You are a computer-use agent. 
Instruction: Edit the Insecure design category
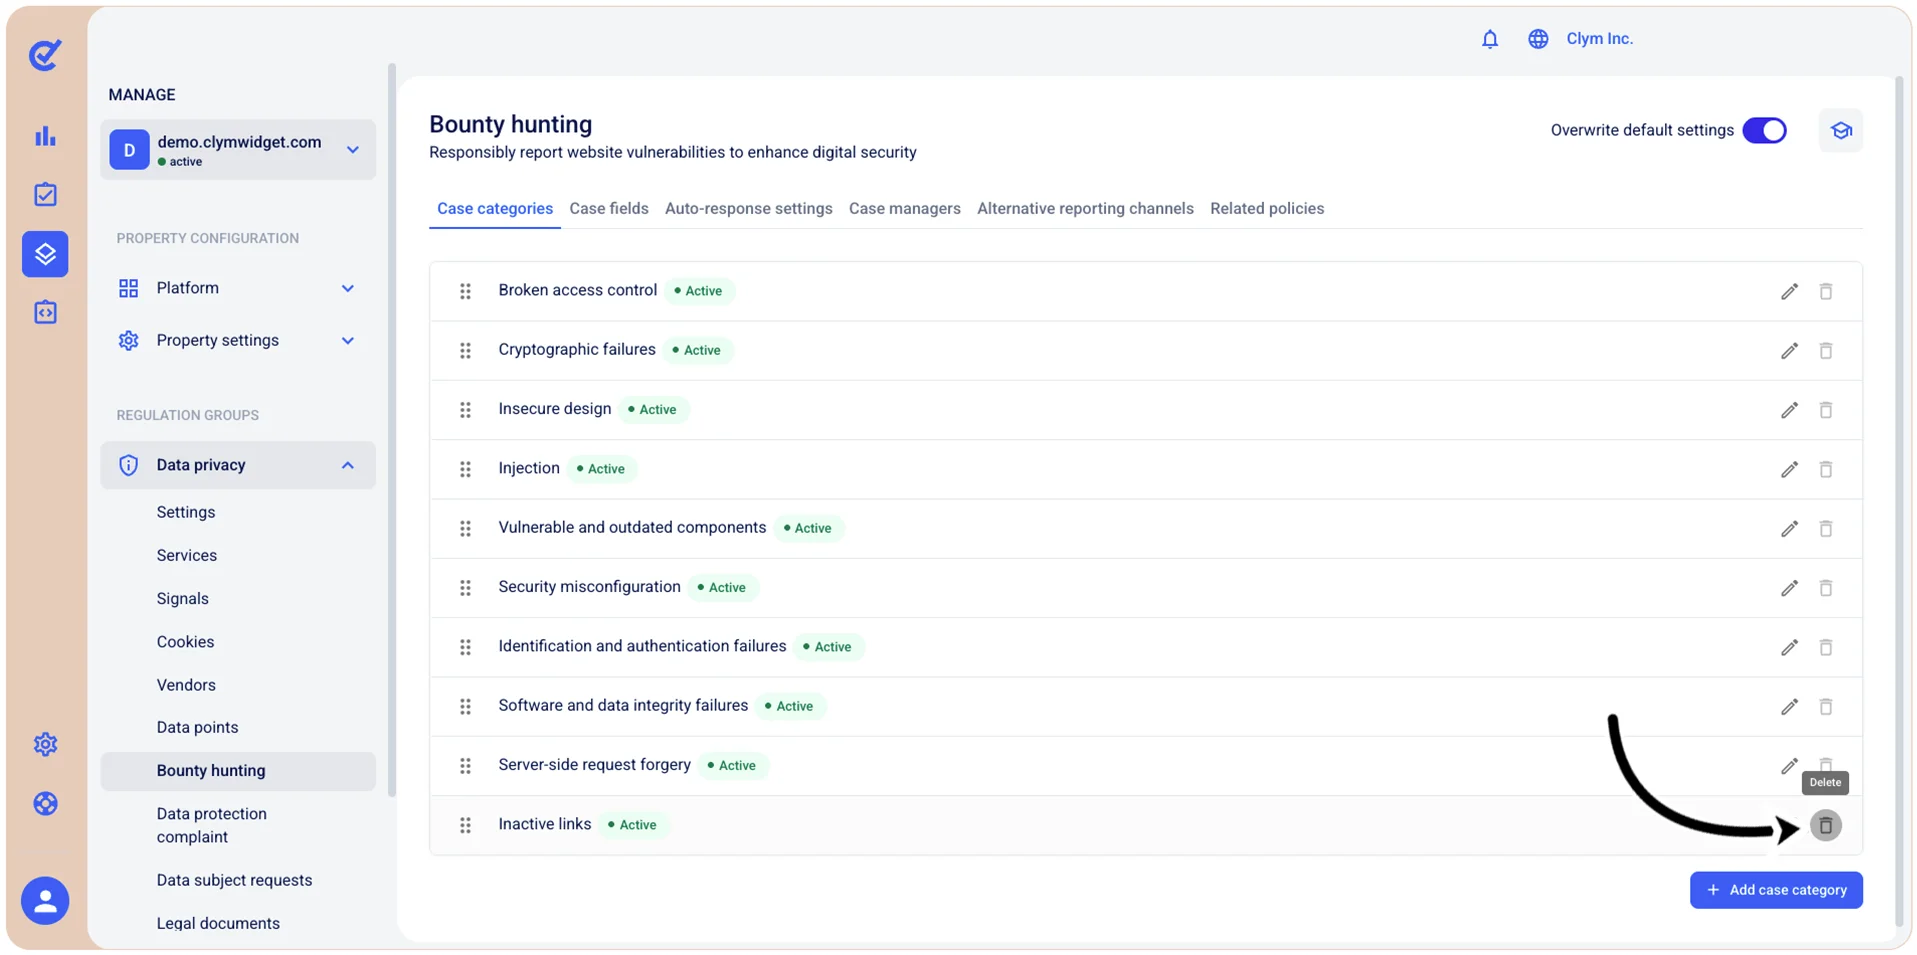(x=1789, y=410)
